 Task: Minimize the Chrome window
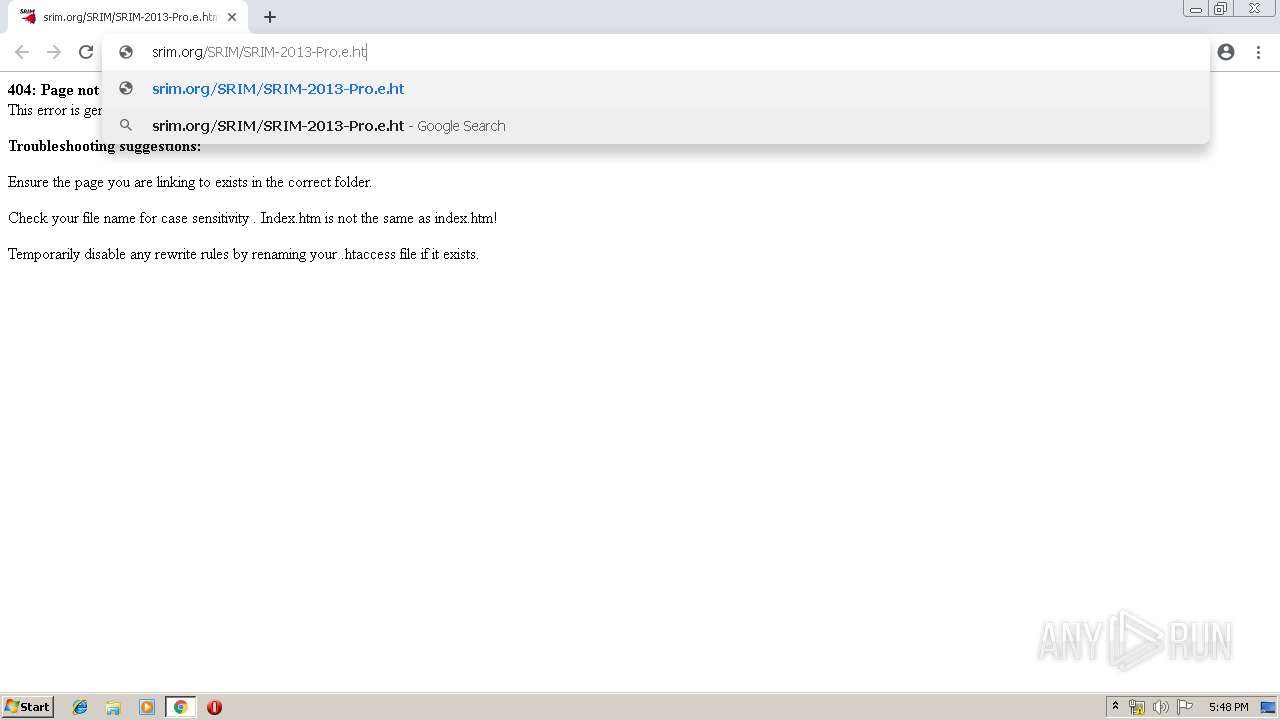point(1196,8)
